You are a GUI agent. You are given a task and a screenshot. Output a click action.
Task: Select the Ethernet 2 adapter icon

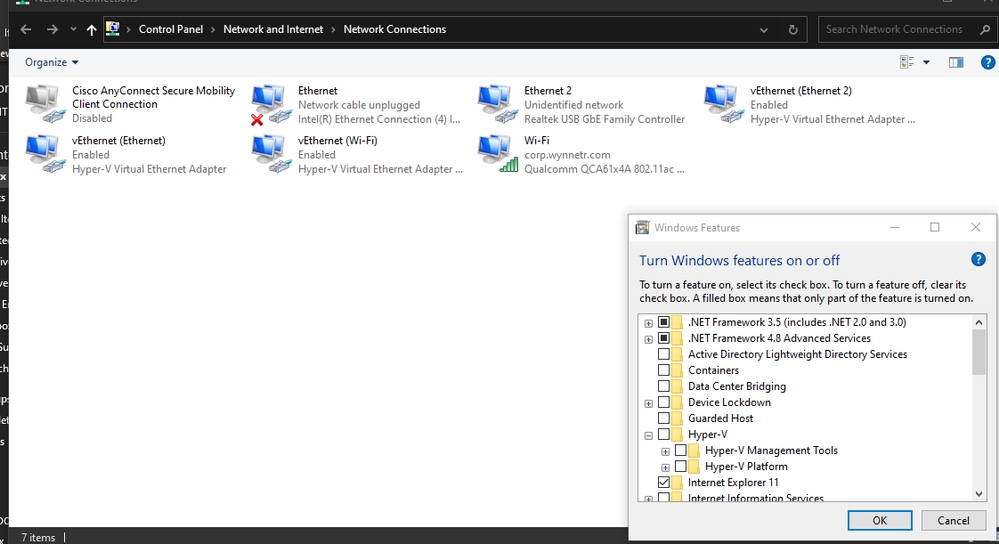[x=498, y=104]
